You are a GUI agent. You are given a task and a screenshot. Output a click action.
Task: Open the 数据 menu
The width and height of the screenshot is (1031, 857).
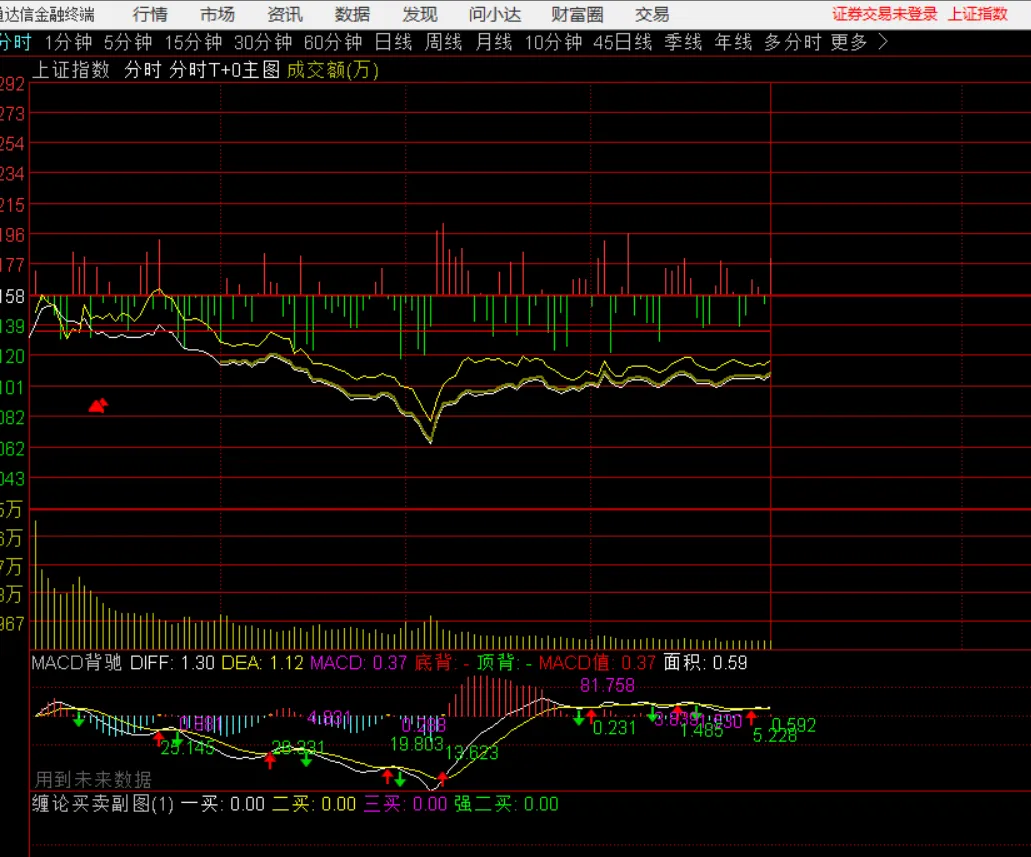352,14
